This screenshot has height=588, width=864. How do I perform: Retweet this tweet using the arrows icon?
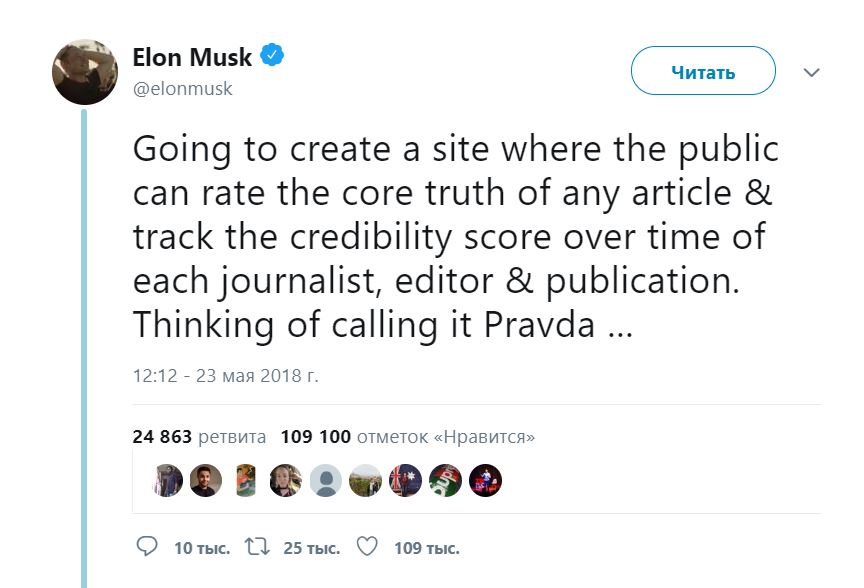[x=258, y=547]
